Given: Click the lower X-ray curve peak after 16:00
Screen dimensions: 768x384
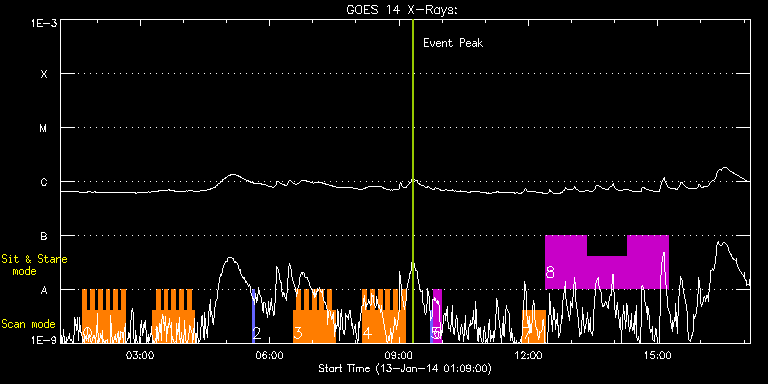Looking at the screenshot, I should coord(720,242).
